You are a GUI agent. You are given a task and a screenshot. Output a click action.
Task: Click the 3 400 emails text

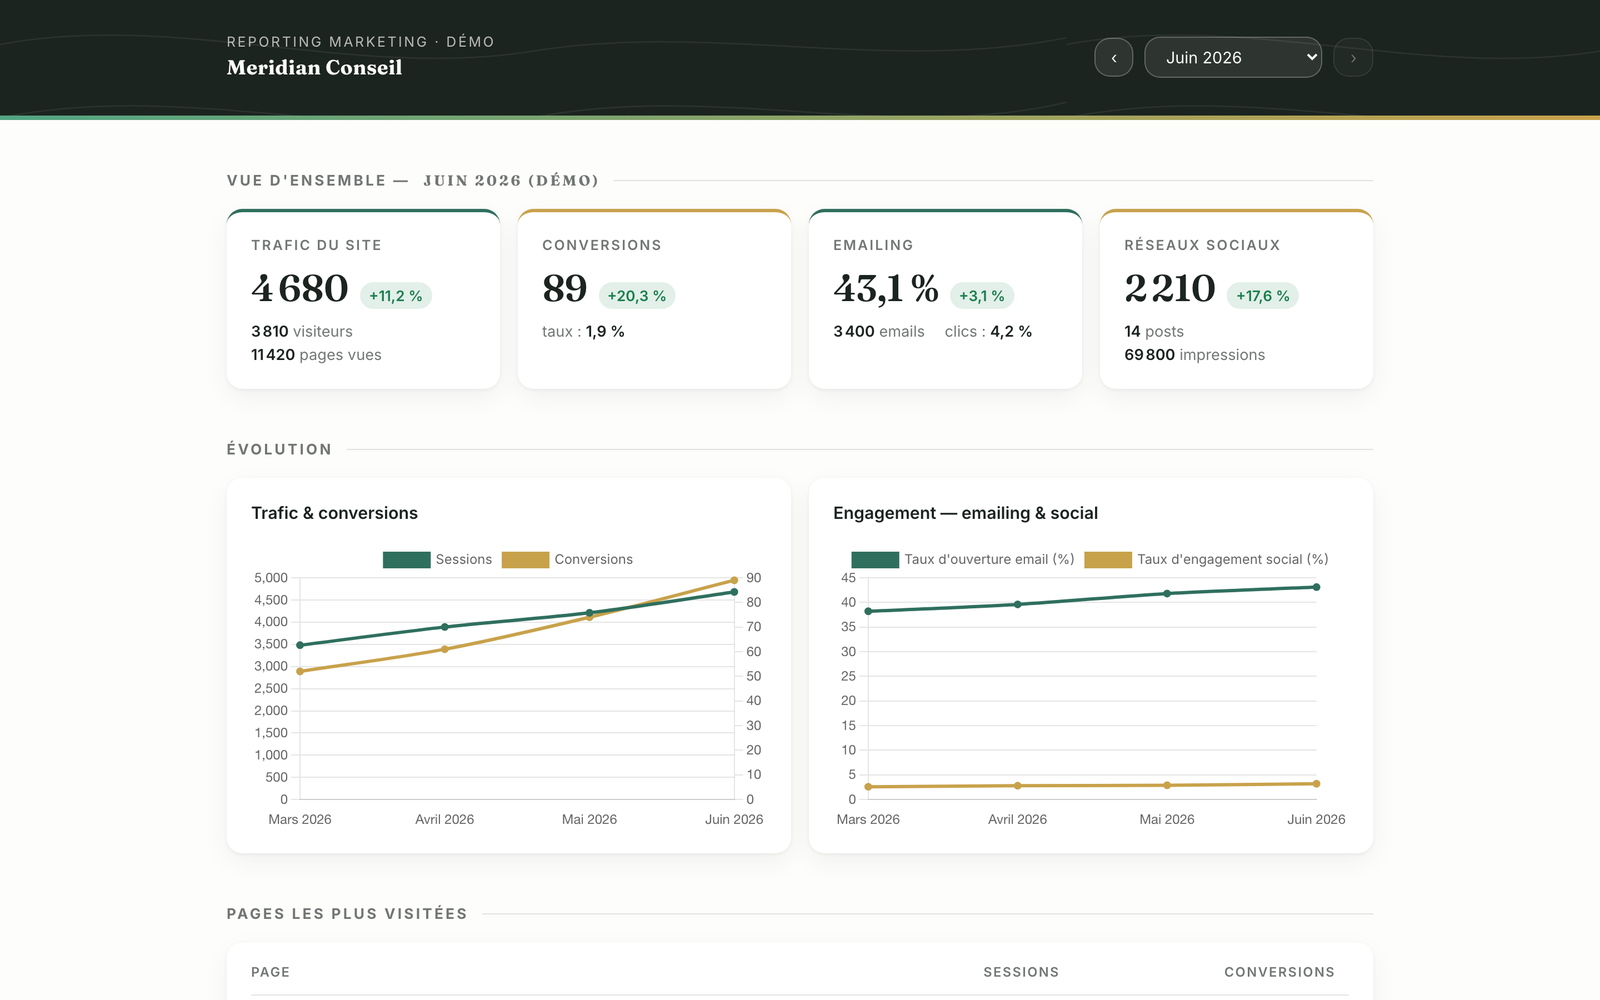point(879,331)
